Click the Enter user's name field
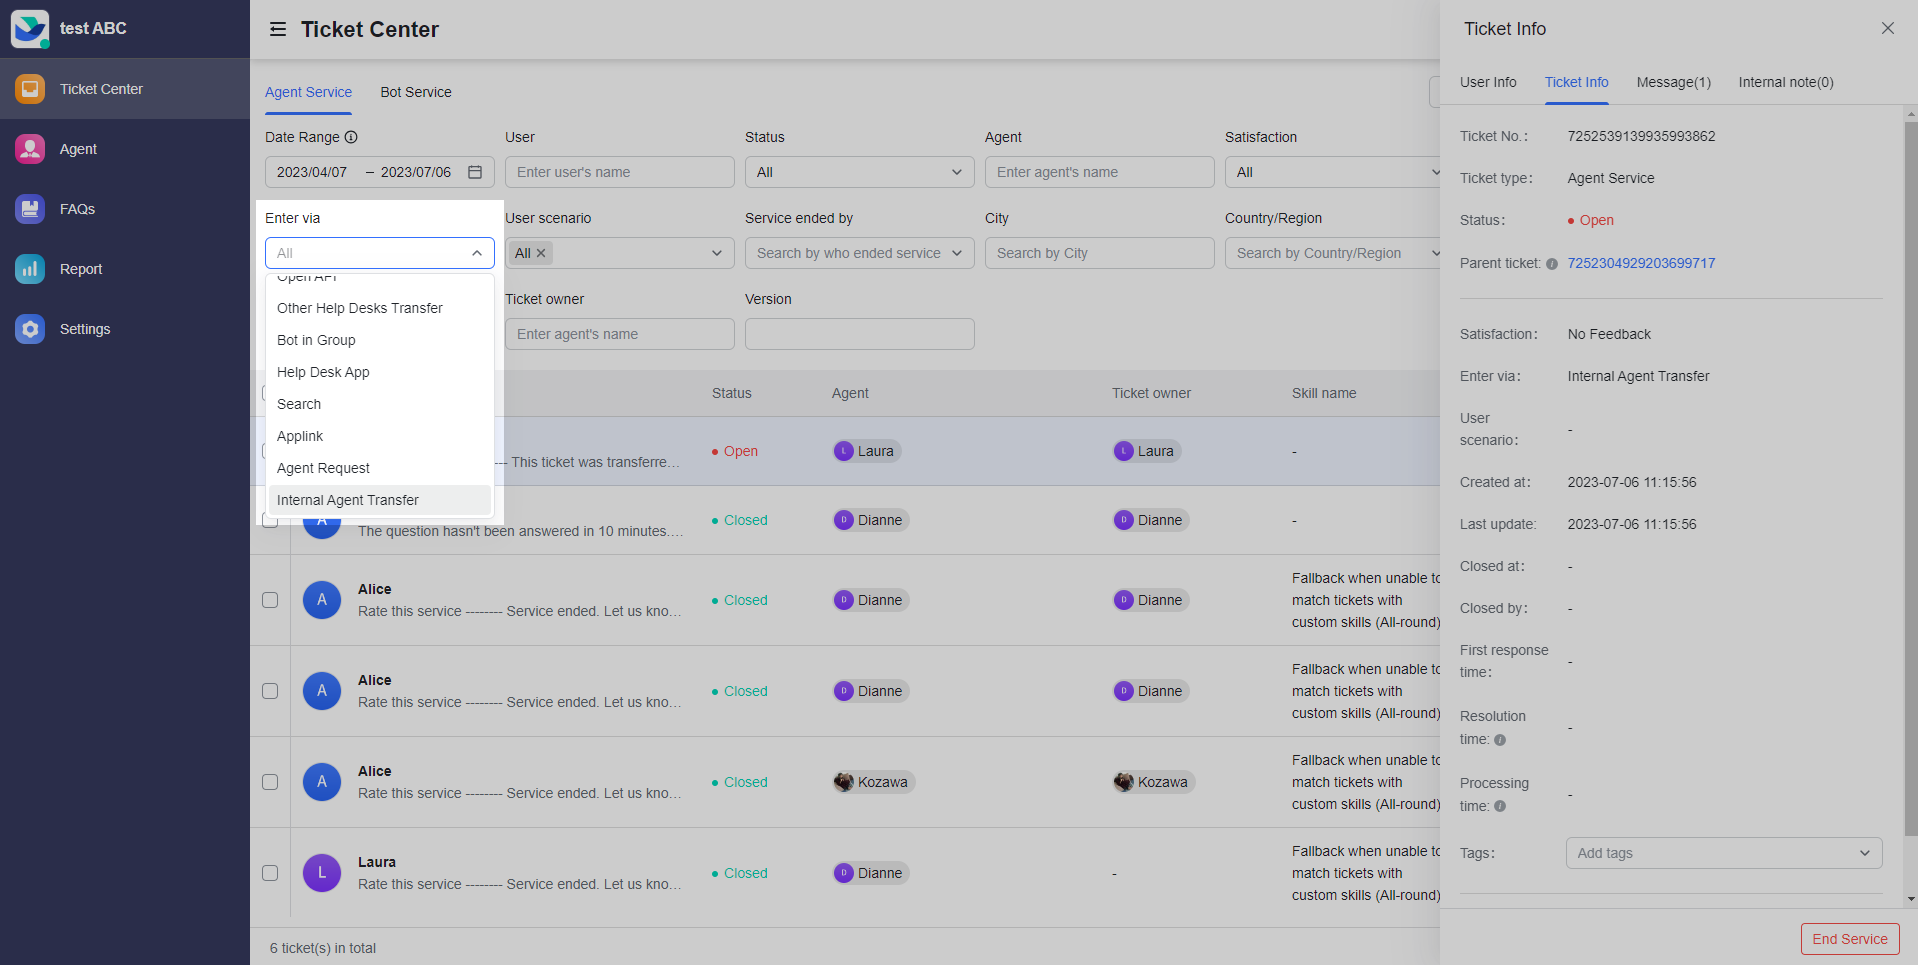This screenshot has height=965, width=1918. (619, 172)
